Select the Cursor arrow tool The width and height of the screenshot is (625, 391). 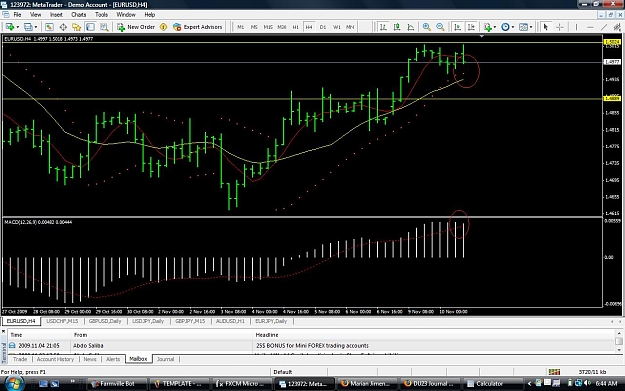coord(546,27)
